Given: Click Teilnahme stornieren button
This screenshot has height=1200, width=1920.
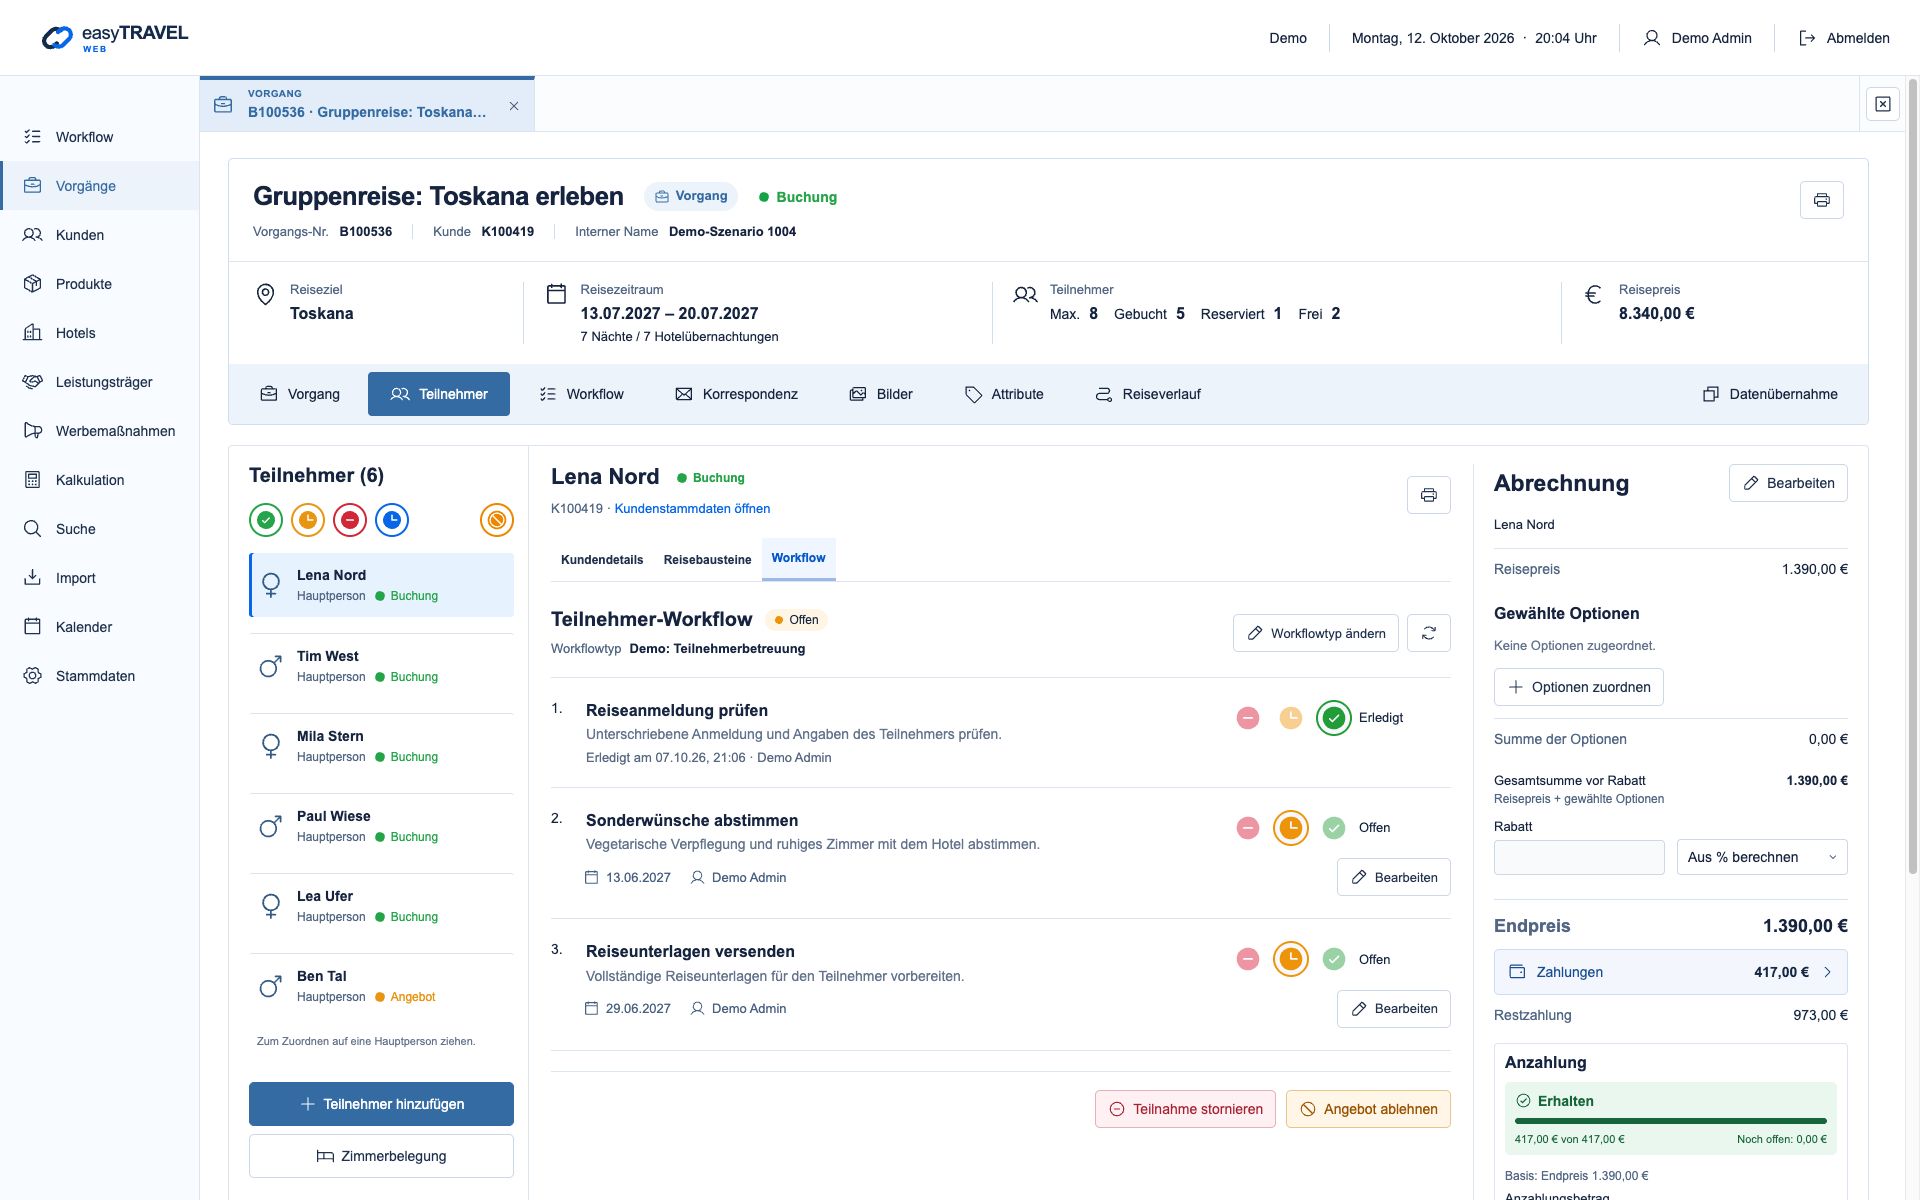Looking at the screenshot, I should pyautogui.click(x=1185, y=1109).
